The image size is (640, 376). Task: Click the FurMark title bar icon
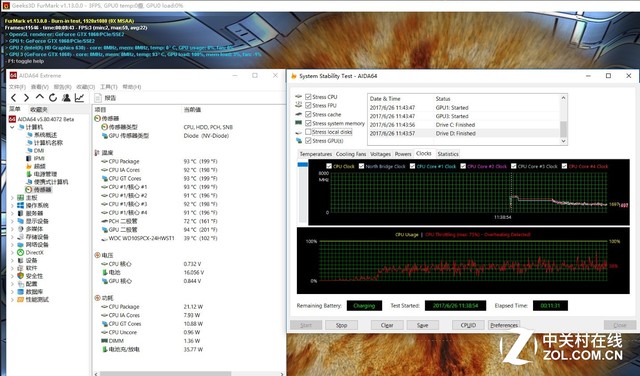tap(6, 6)
